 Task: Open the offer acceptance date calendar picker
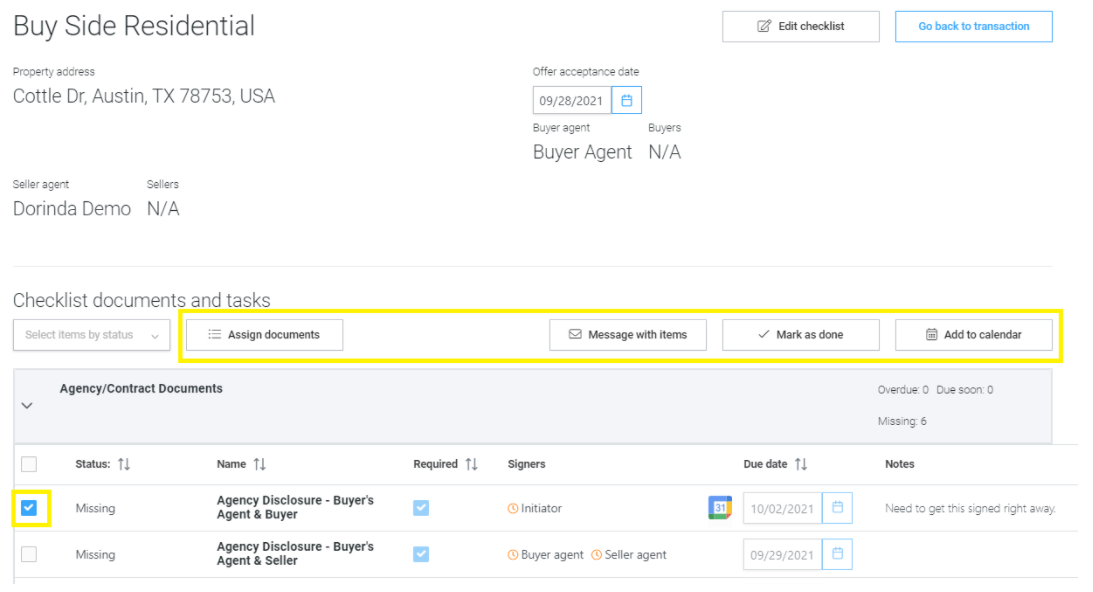tap(626, 101)
